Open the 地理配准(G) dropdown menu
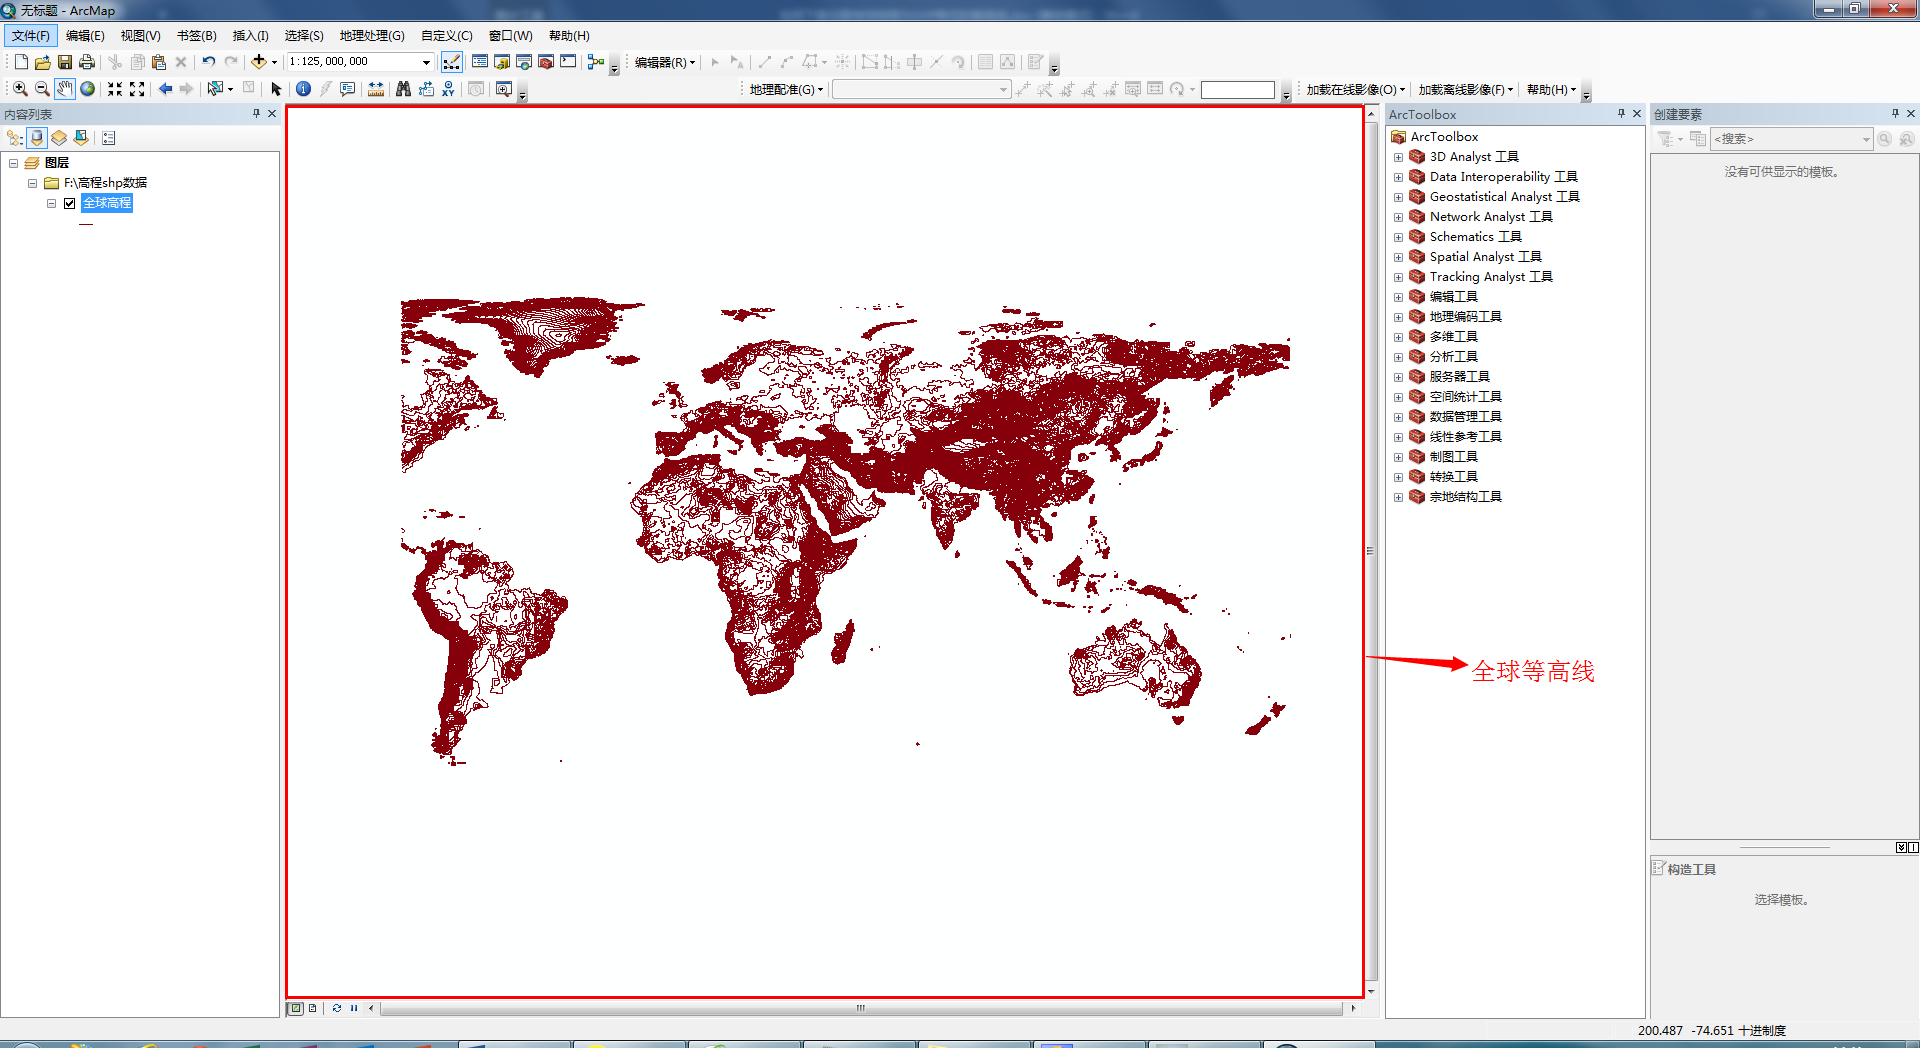This screenshot has width=1920, height=1048. point(786,89)
